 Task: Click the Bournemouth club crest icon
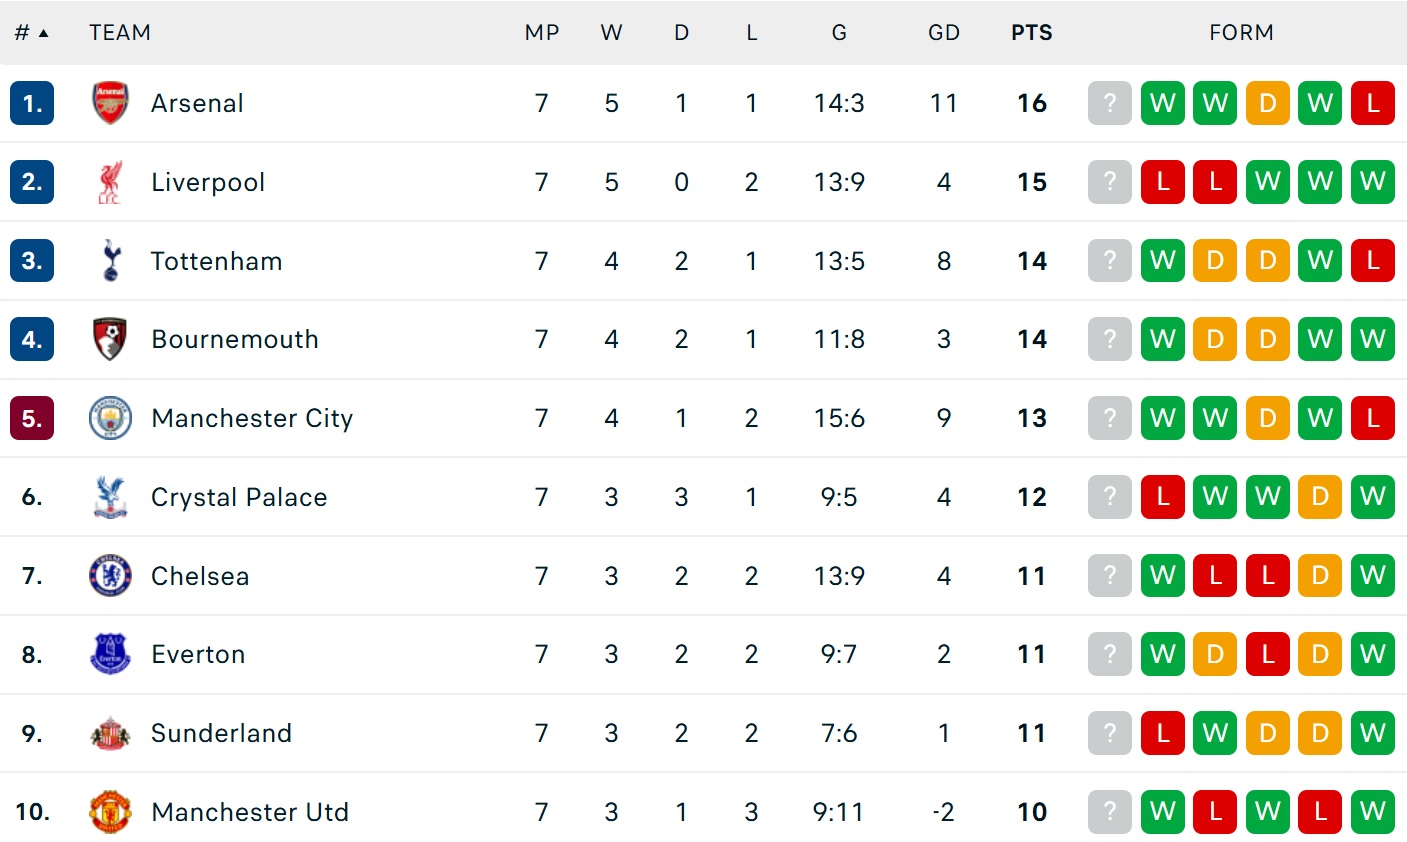pos(110,339)
